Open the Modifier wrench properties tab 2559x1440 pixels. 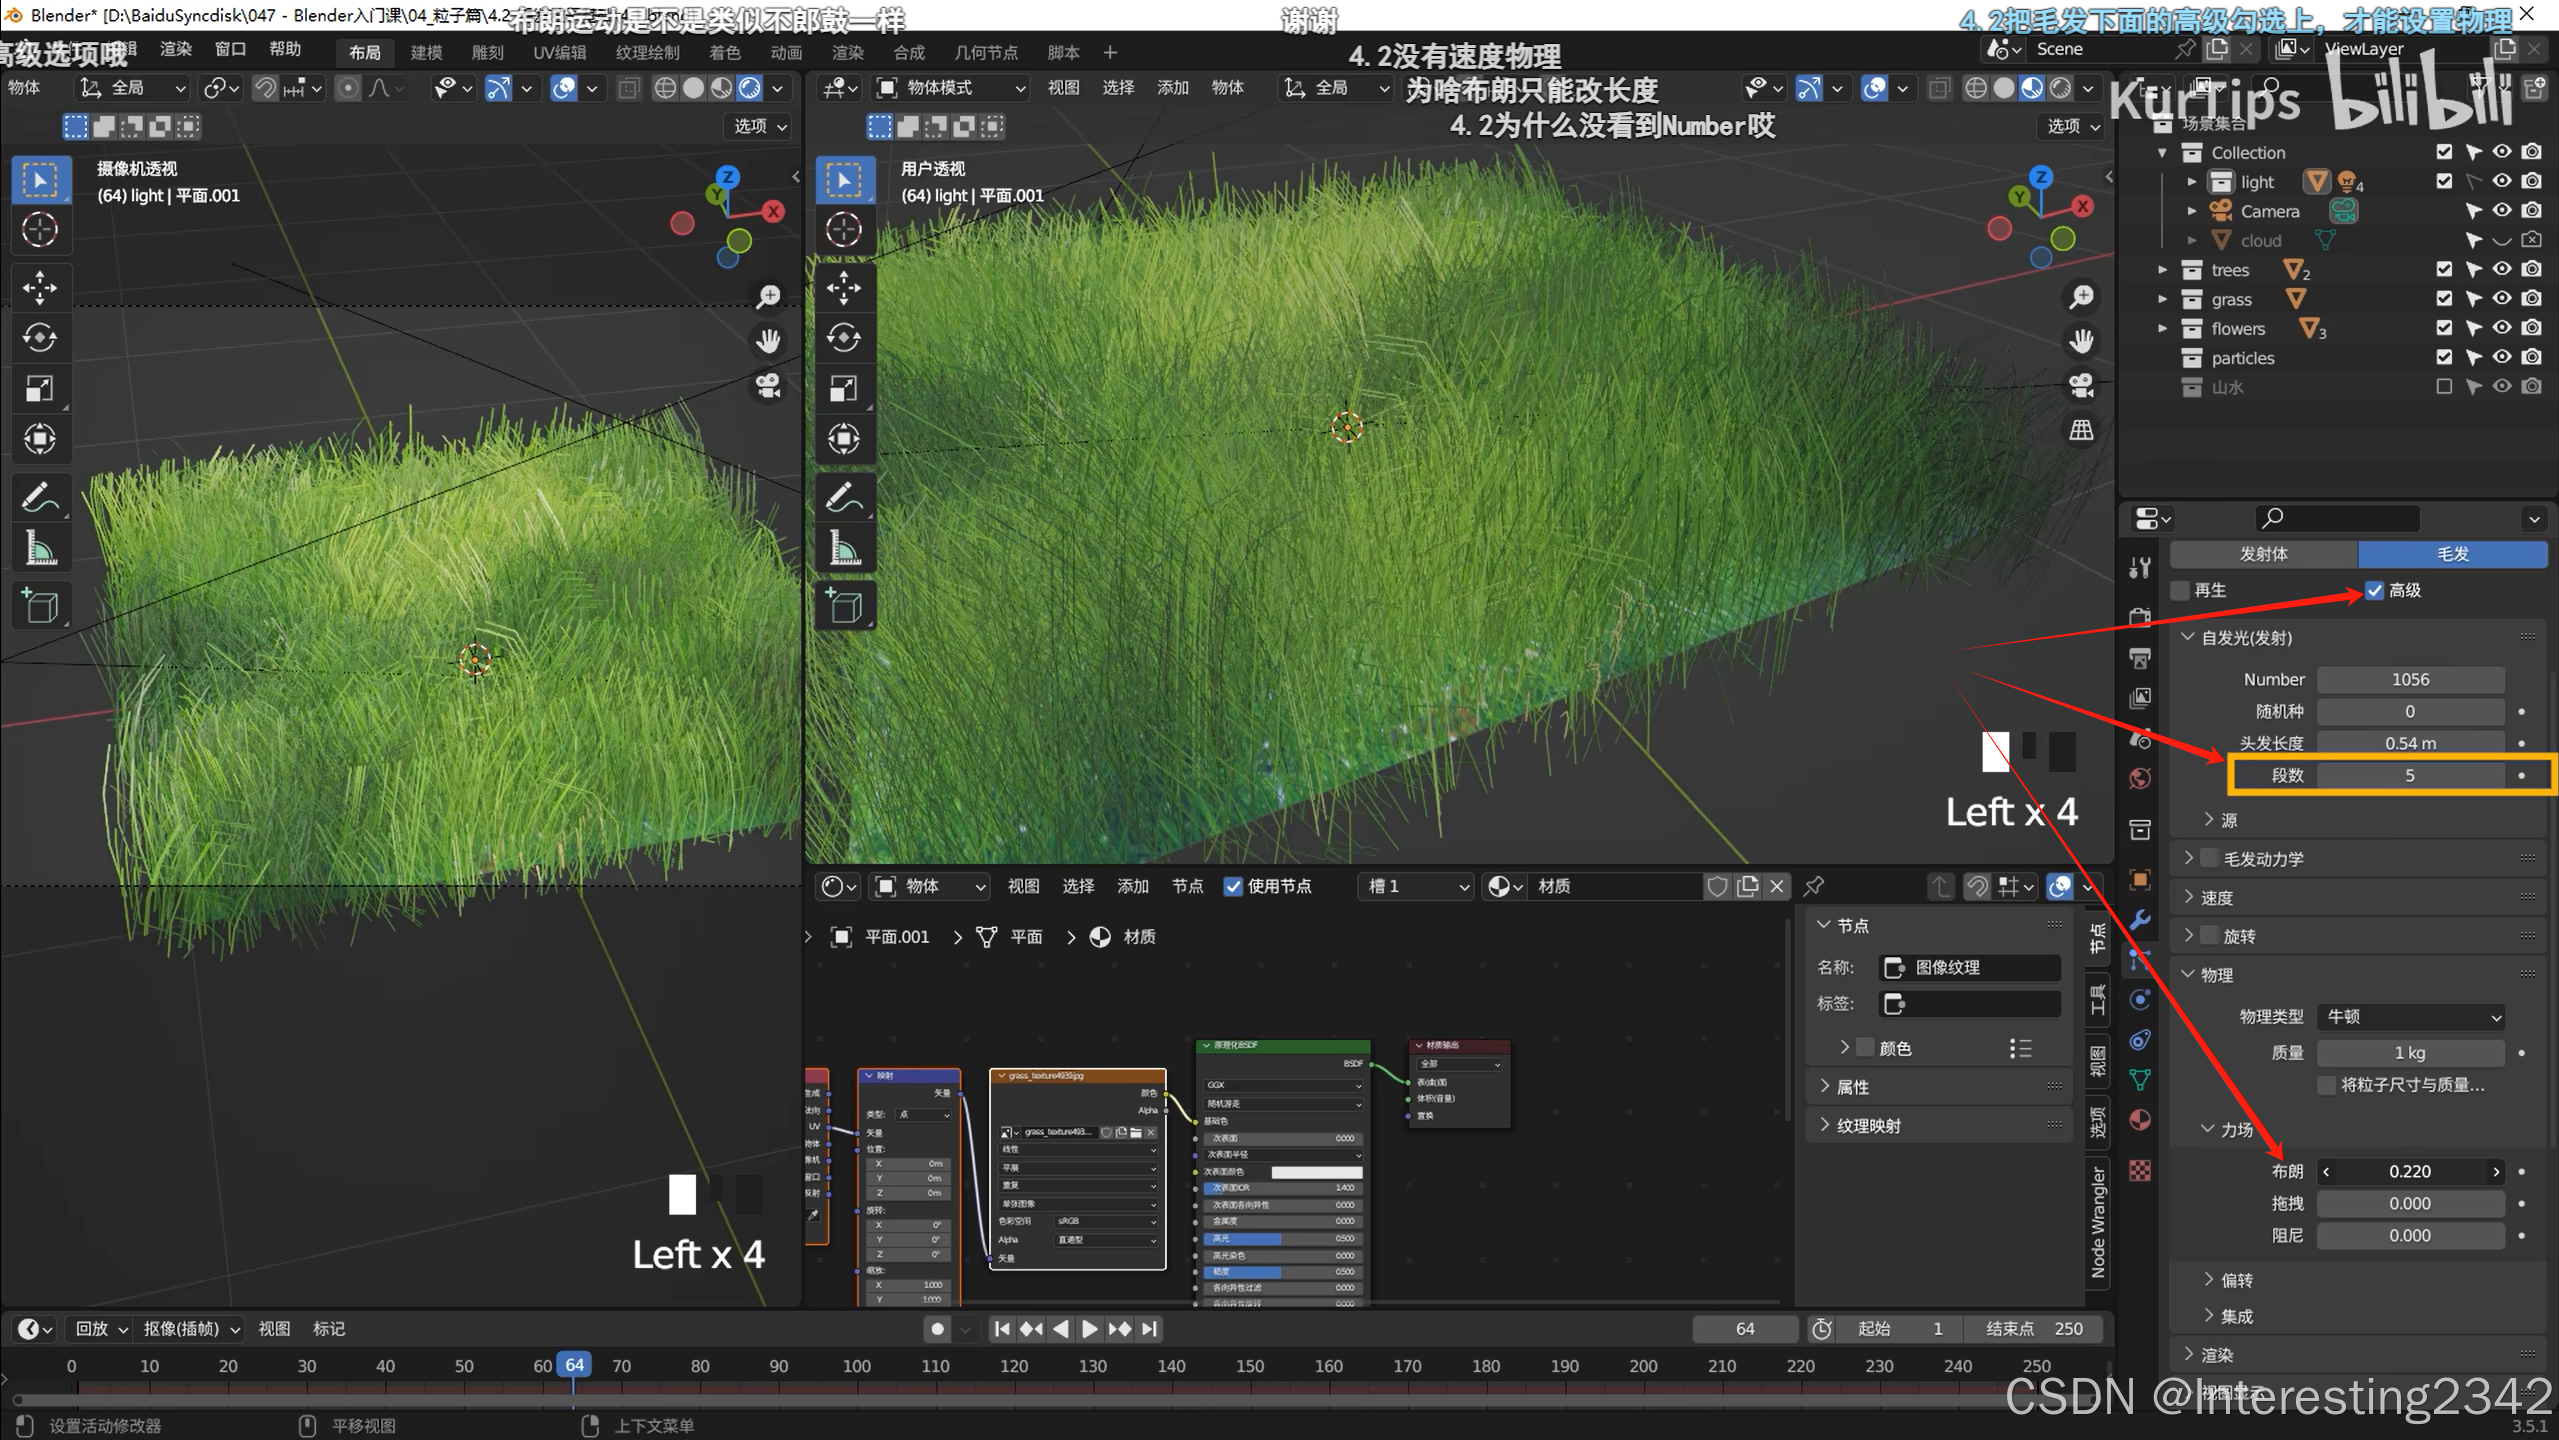(2140, 920)
